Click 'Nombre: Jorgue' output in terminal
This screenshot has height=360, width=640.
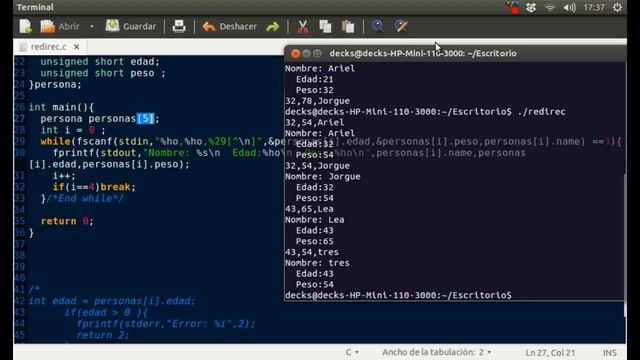[x=323, y=176]
